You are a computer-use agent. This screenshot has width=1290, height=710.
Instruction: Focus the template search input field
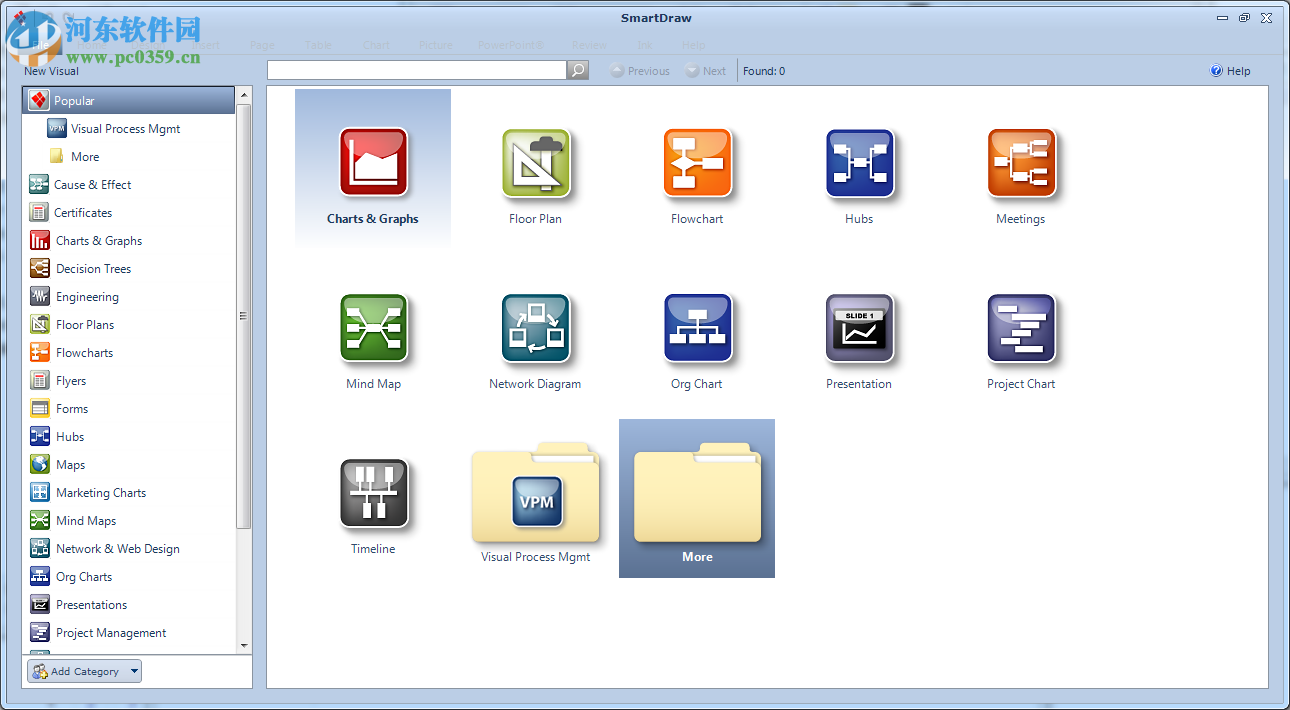click(417, 71)
